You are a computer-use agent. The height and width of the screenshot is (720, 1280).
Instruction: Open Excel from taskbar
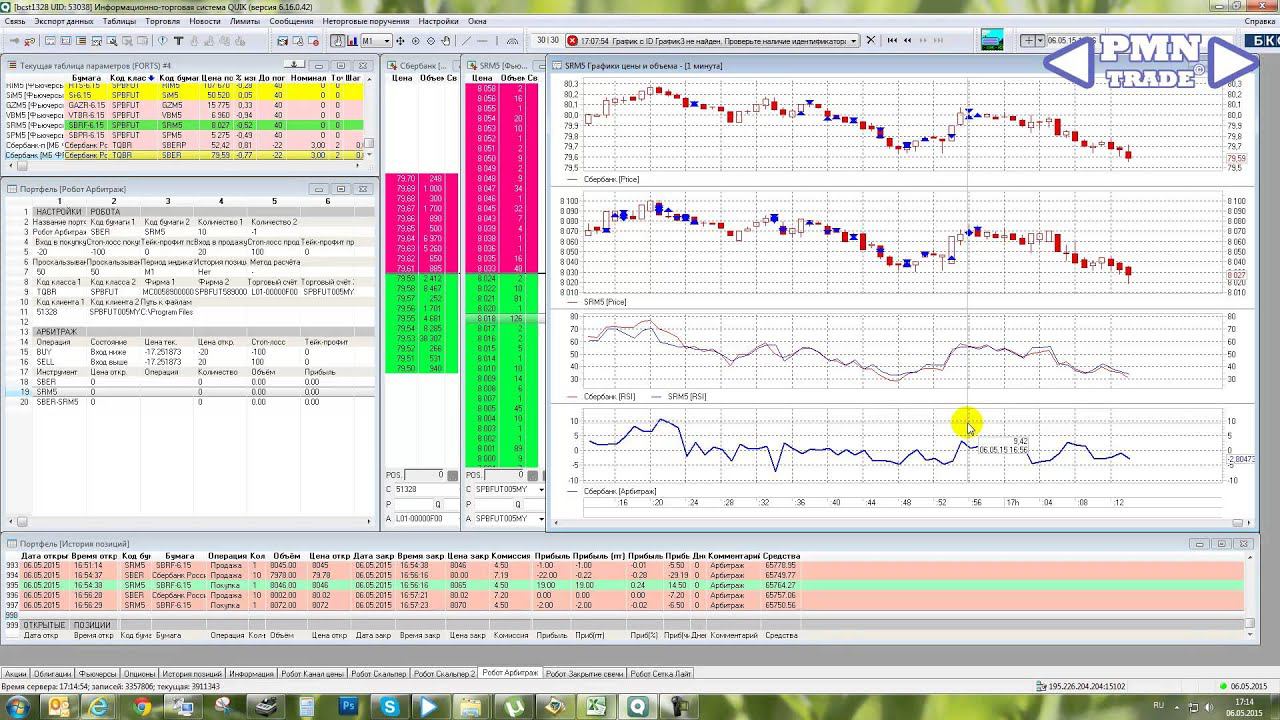[x=595, y=707]
